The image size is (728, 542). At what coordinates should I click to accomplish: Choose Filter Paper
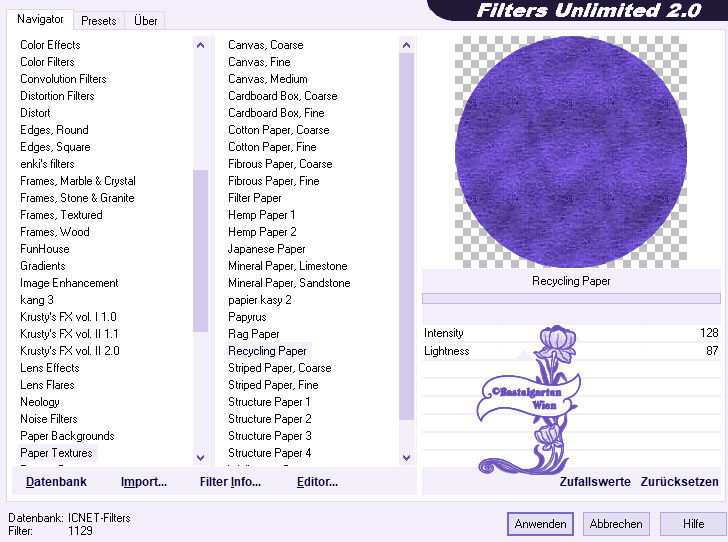[x=254, y=198]
